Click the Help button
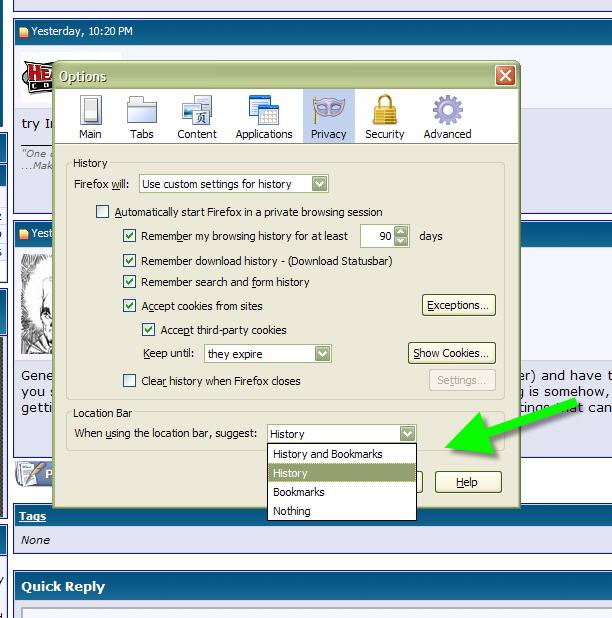 tap(468, 482)
